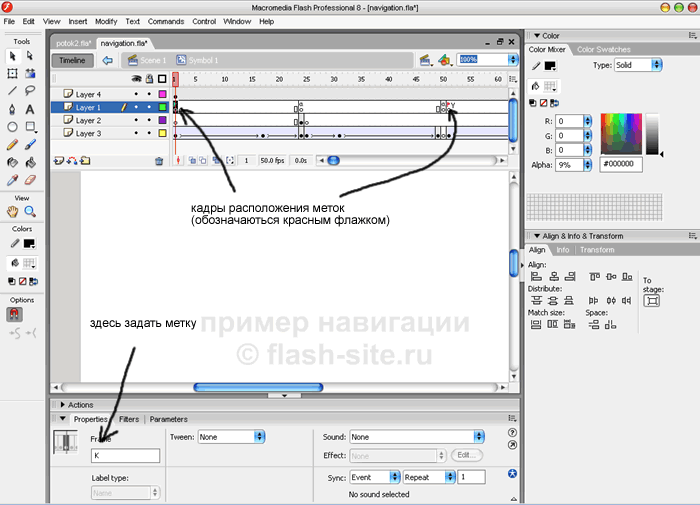Select the Layer 2 row
The height and width of the screenshot is (505, 700).
coord(109,120)
